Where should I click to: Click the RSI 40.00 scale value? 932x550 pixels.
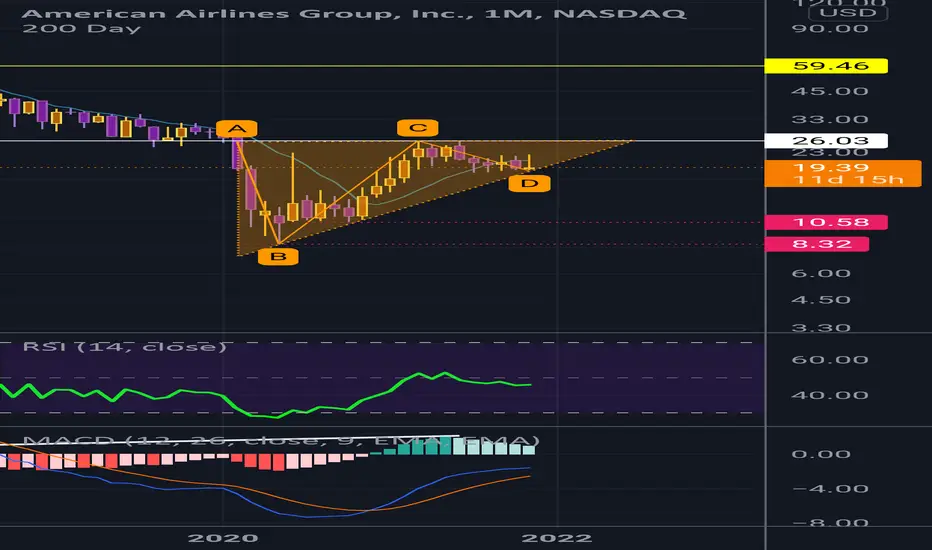pos(830,395)
